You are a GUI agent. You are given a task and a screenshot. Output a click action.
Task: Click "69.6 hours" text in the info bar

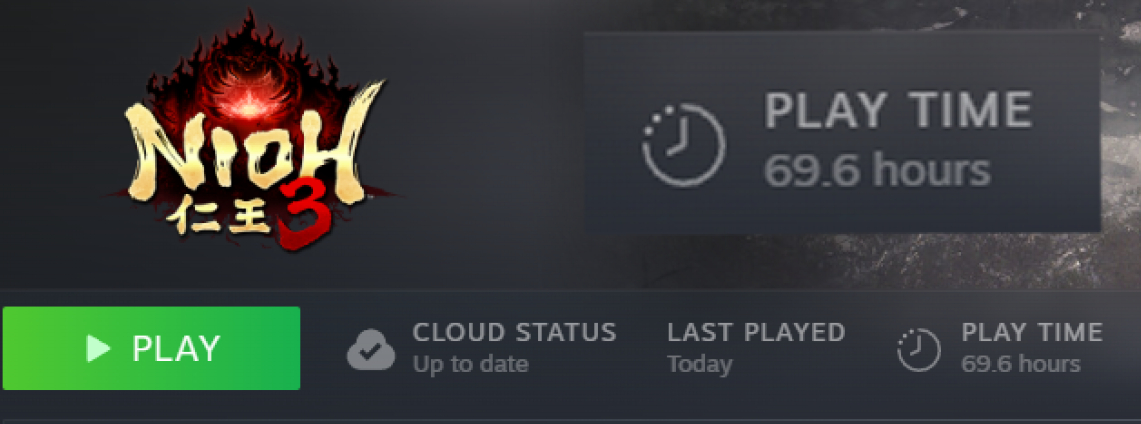pos(1020,364)
